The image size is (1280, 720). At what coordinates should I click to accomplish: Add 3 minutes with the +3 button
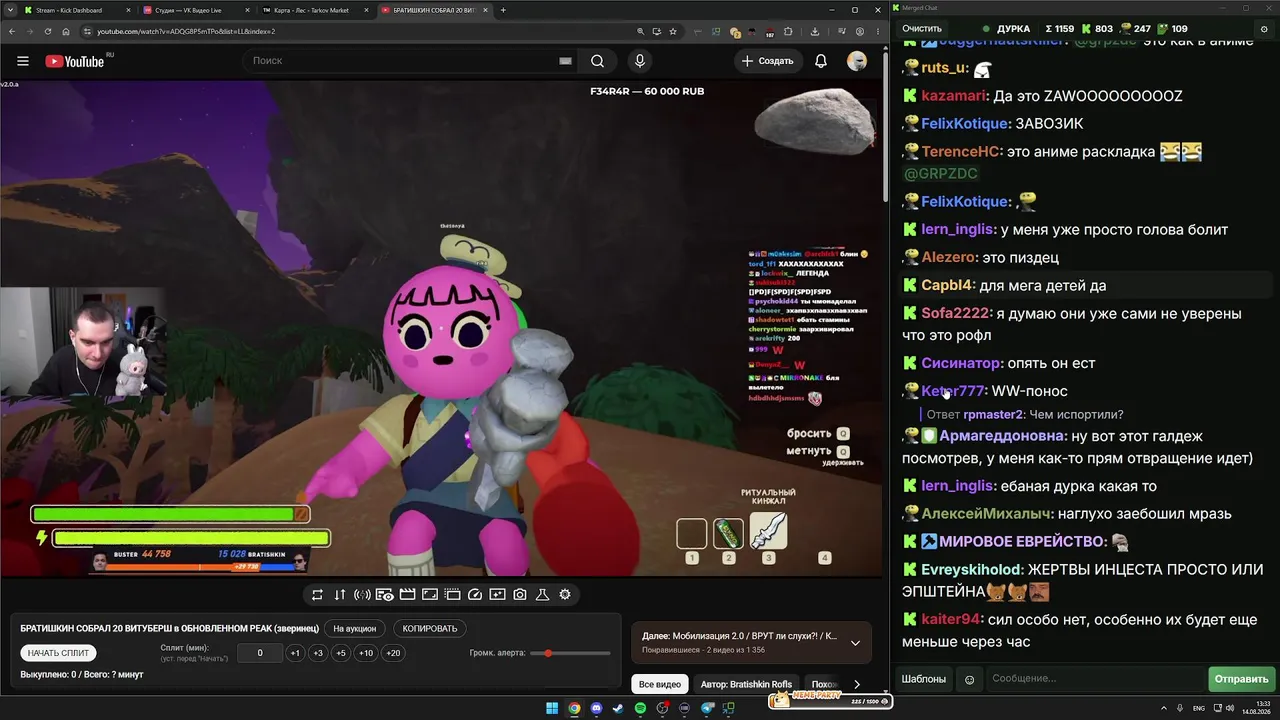tap(318, 653)
